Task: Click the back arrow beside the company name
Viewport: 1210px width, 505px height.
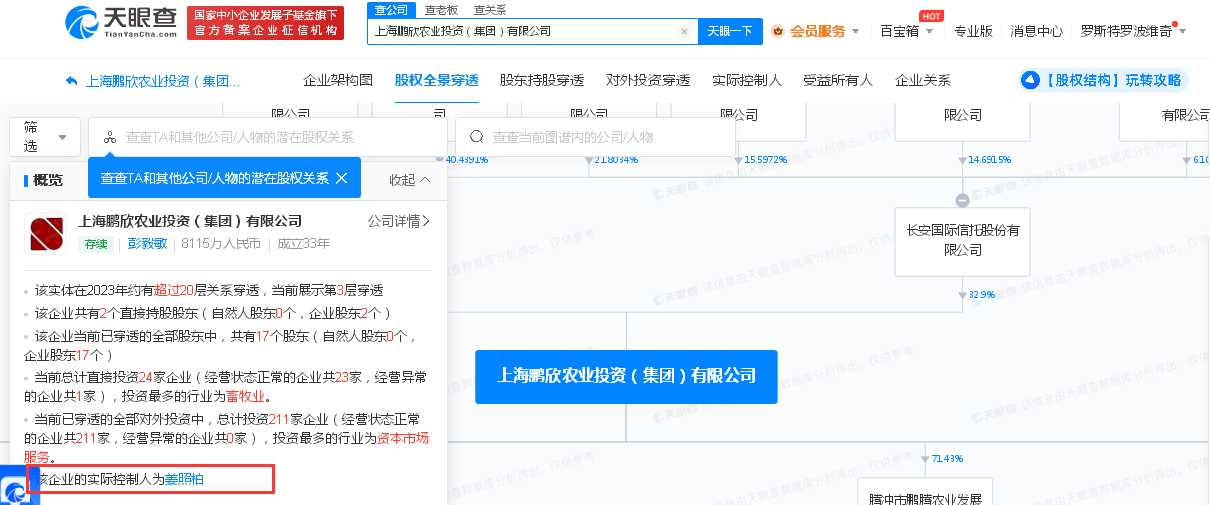Action: point(71,81)
